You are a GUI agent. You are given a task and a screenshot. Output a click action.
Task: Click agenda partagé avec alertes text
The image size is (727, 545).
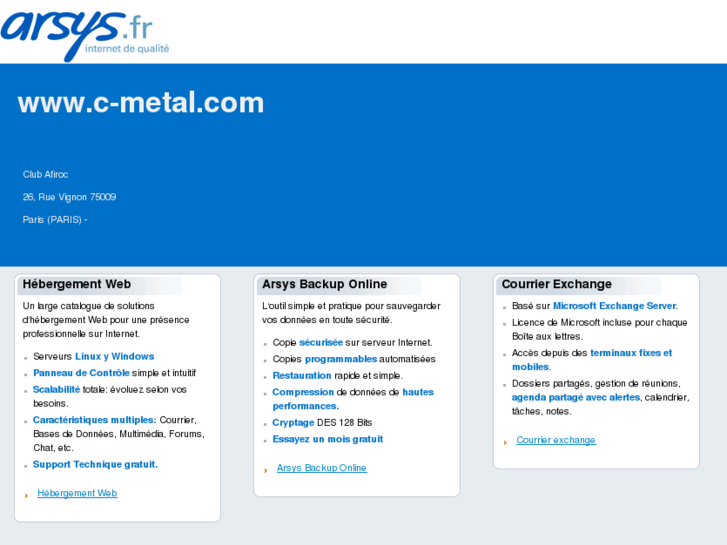(x=576, y=398)
